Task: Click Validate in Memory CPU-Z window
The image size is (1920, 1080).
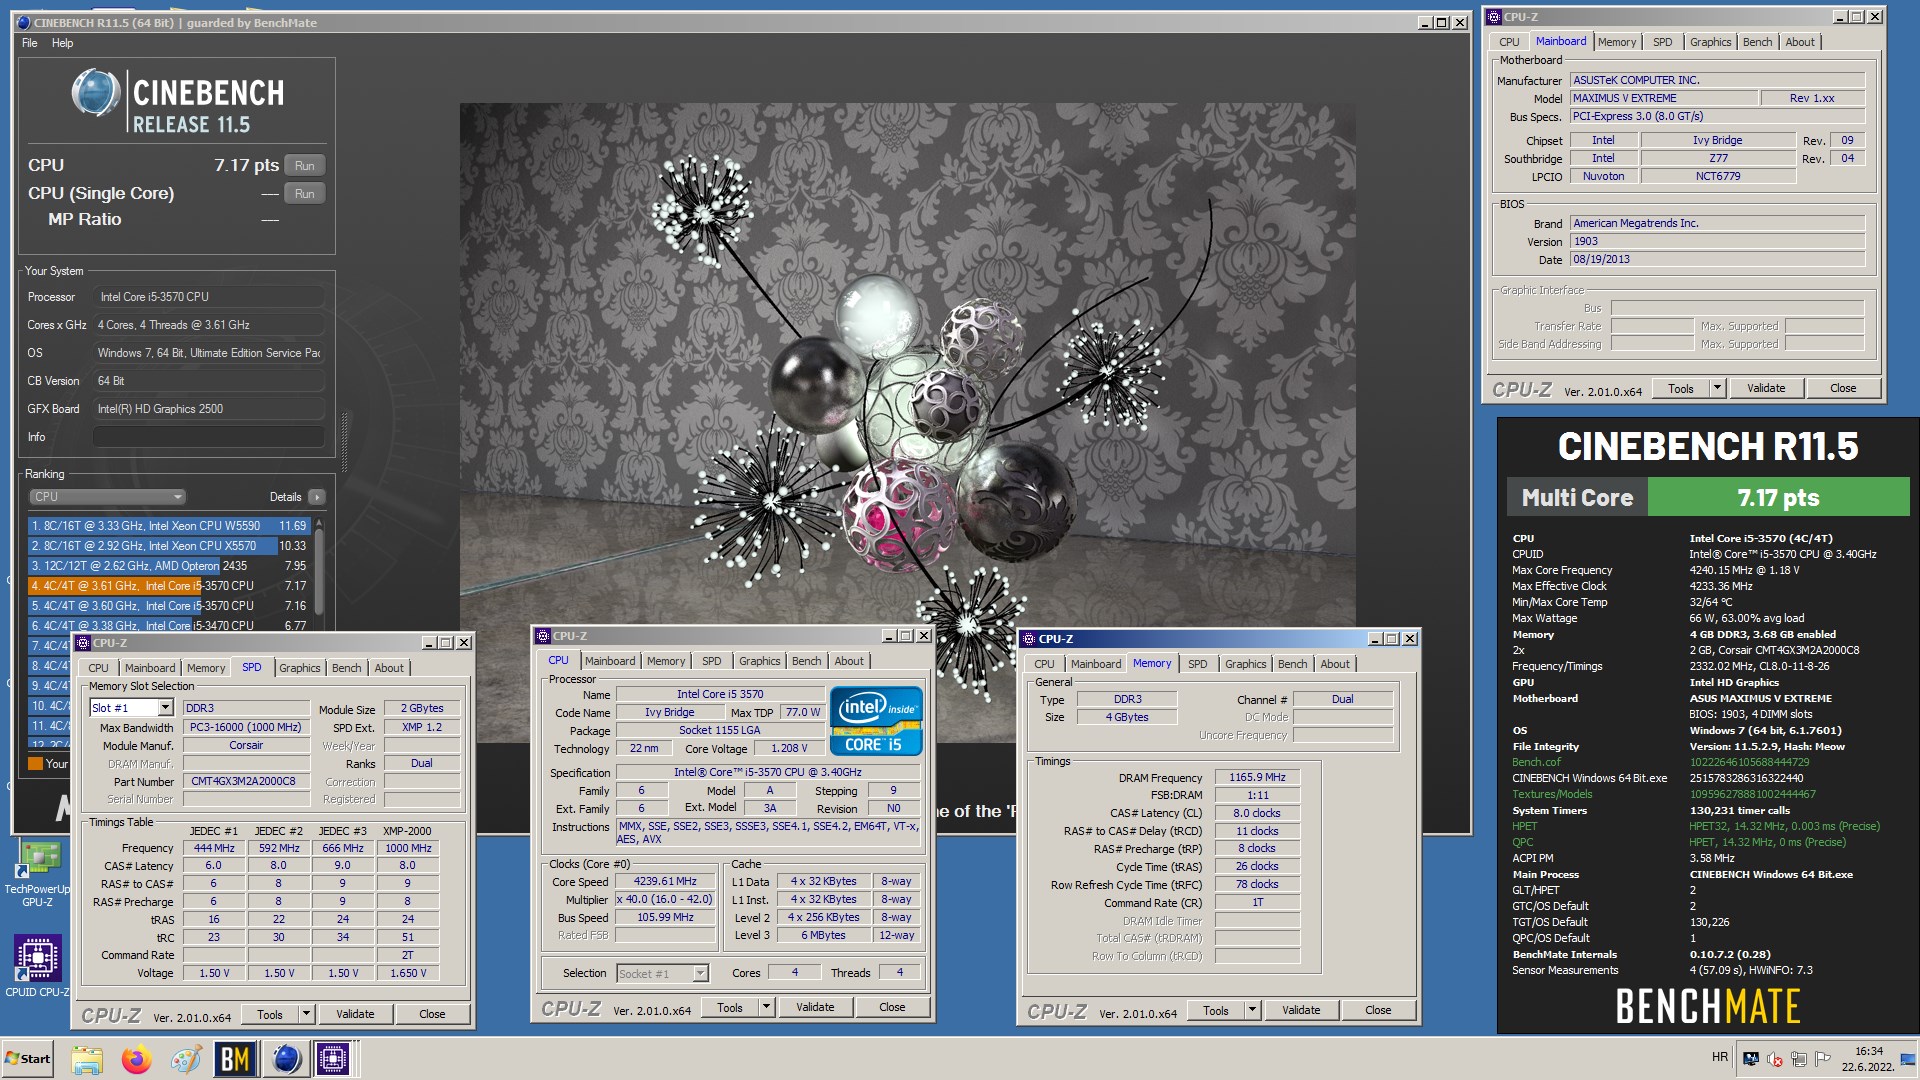Action: (1301, 1010)
